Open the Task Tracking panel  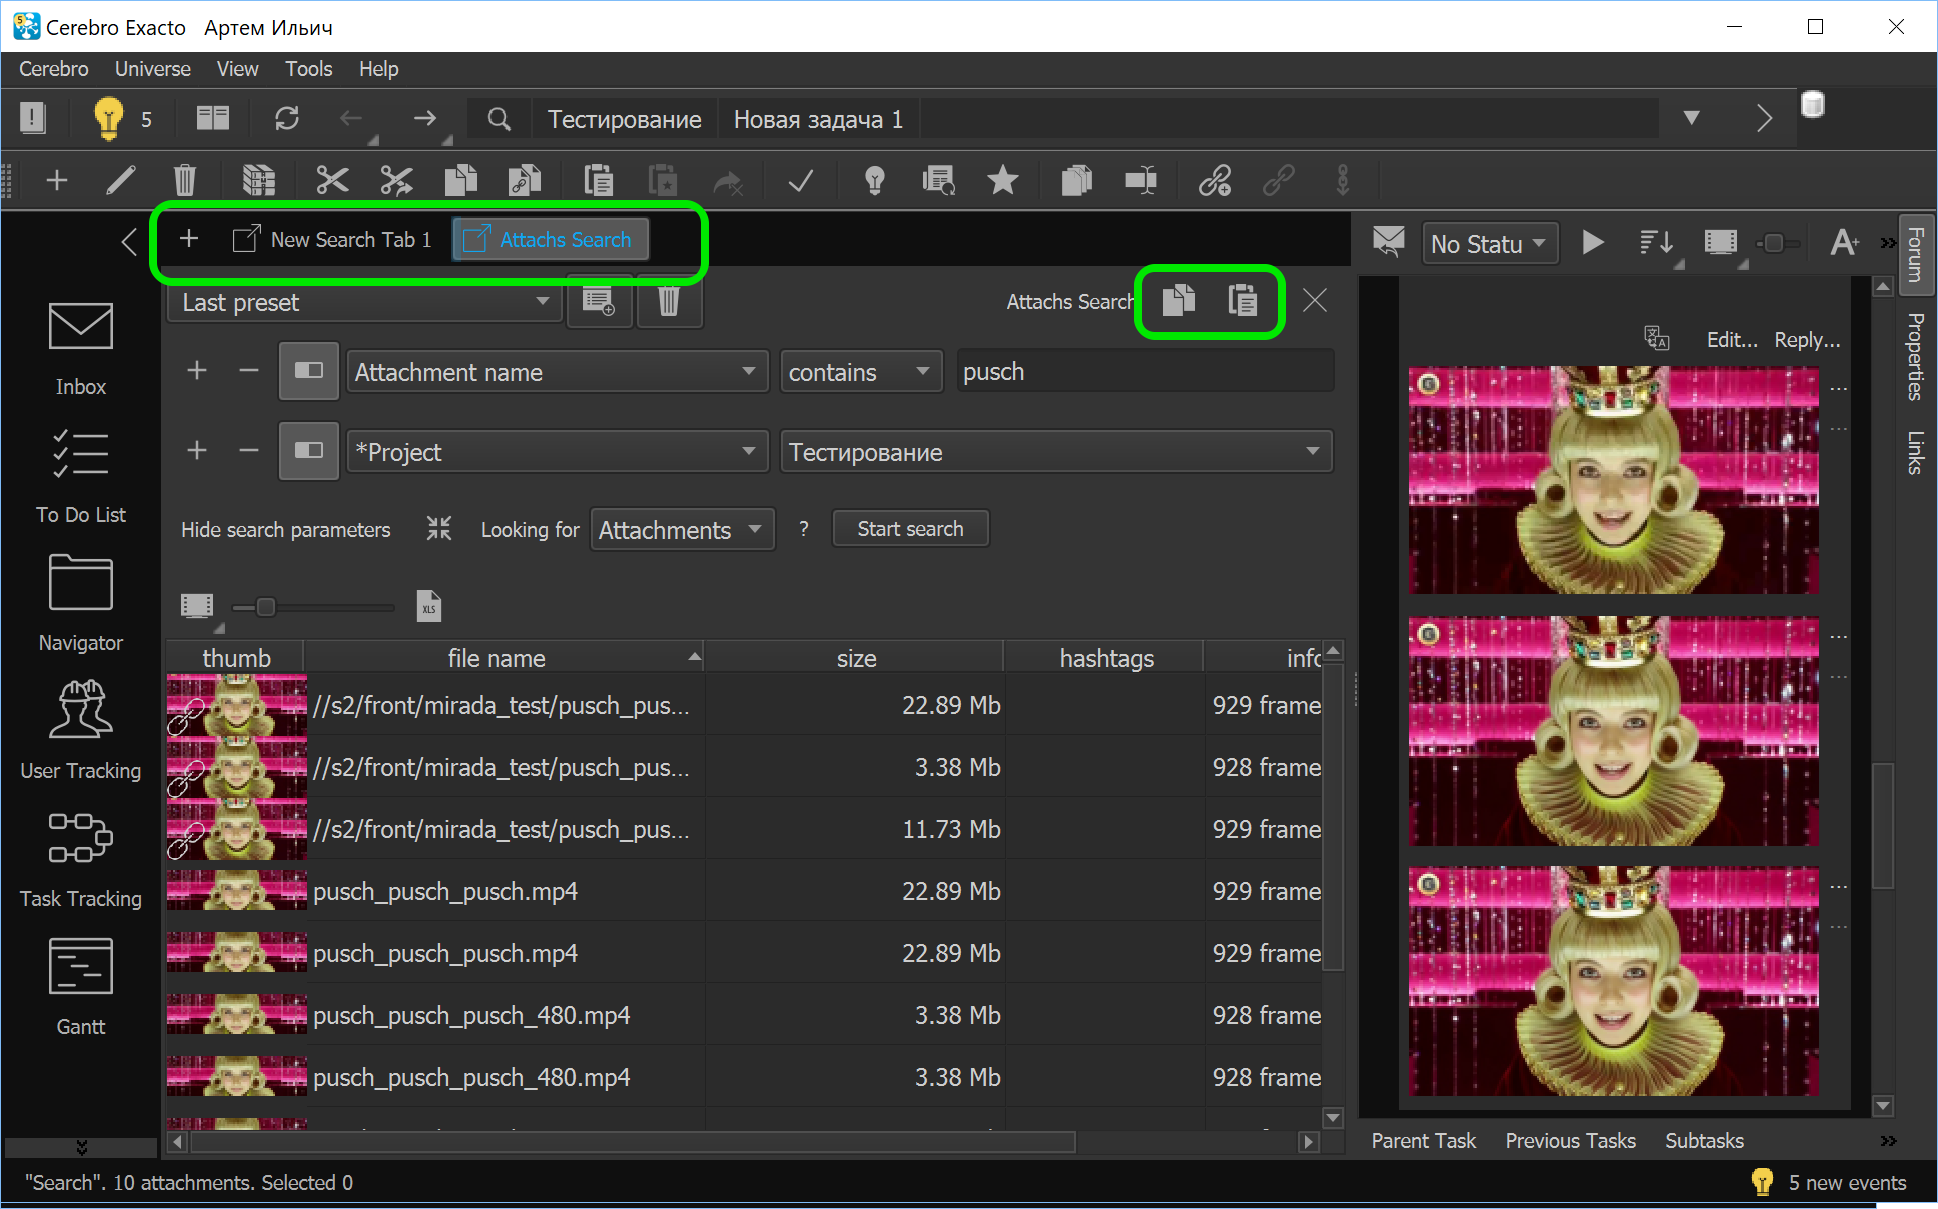click(80, 859)
